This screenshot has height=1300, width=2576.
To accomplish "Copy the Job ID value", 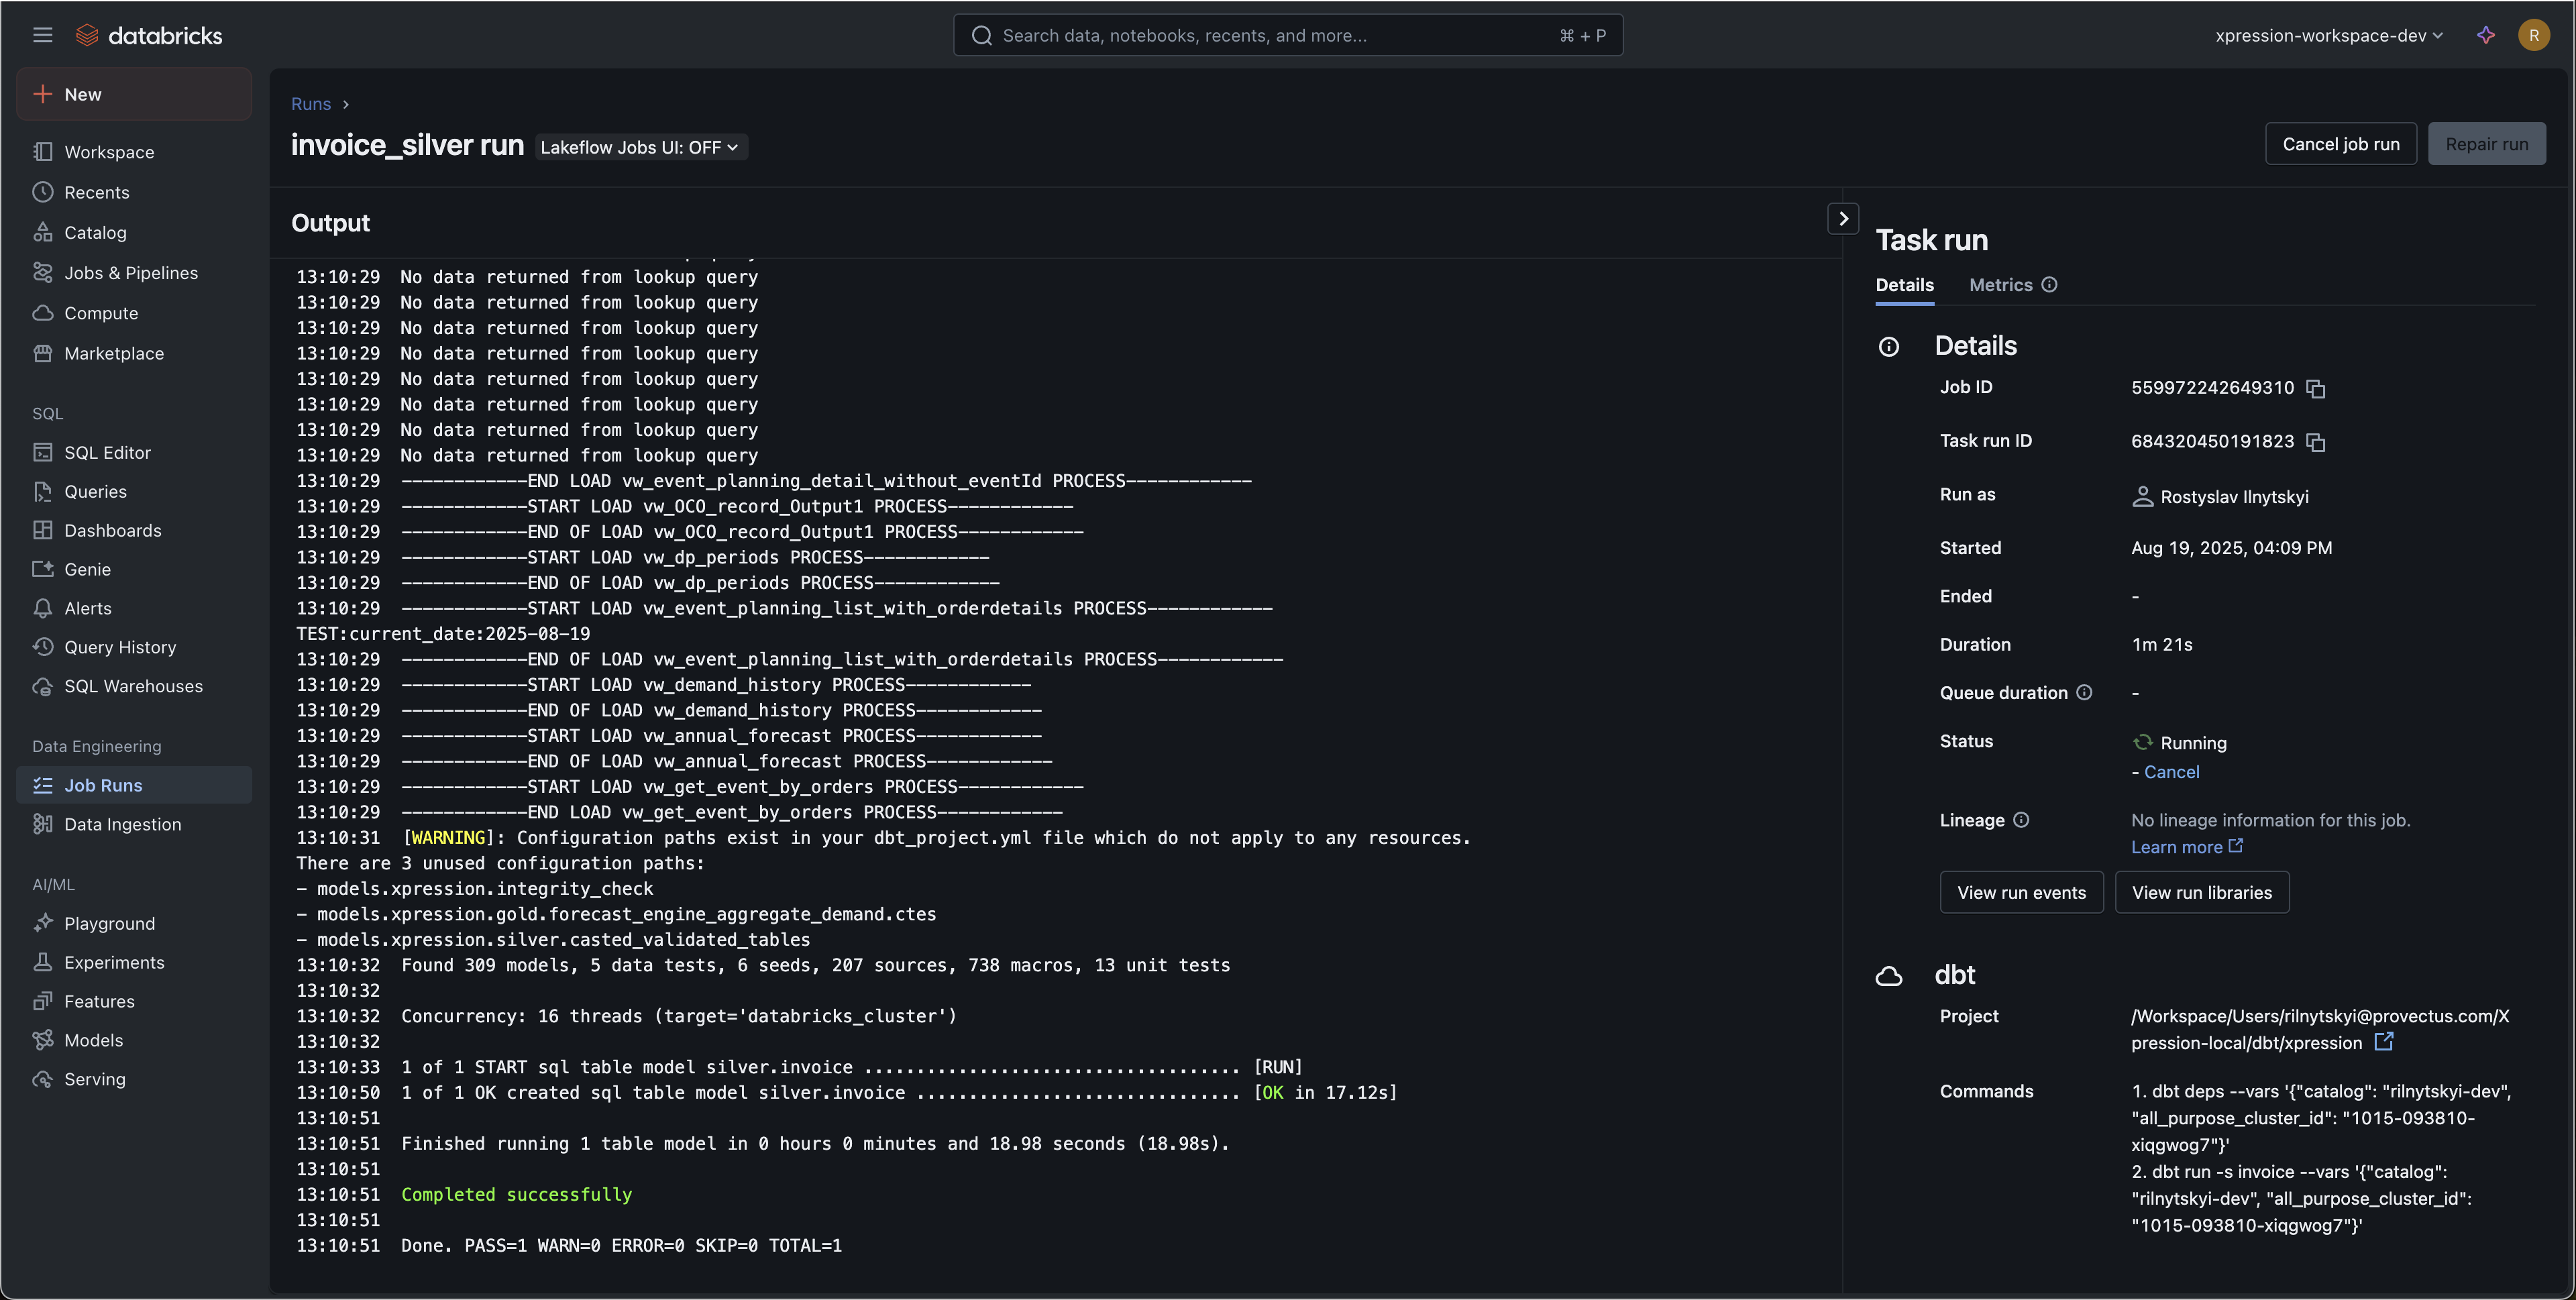I will coord(2315,388).
